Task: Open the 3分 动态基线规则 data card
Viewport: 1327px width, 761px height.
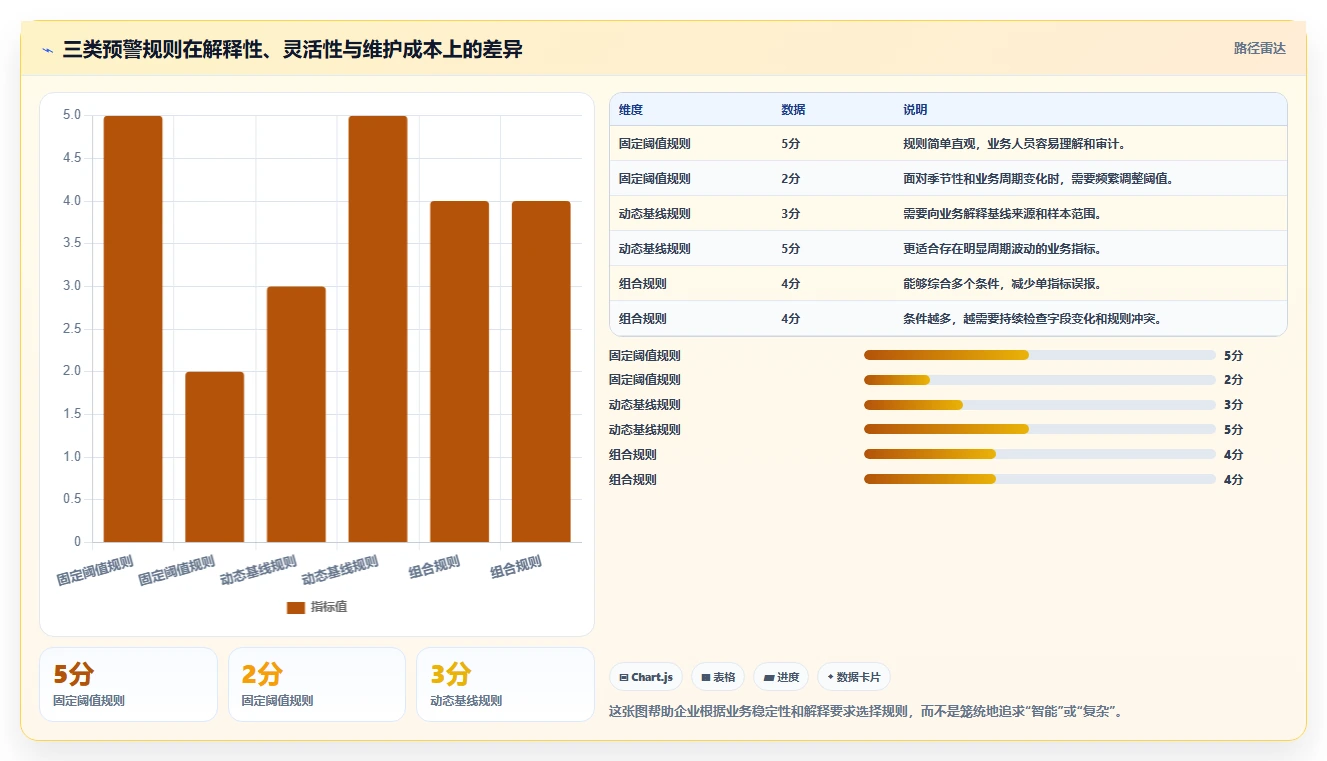Action: click(505, 684)
